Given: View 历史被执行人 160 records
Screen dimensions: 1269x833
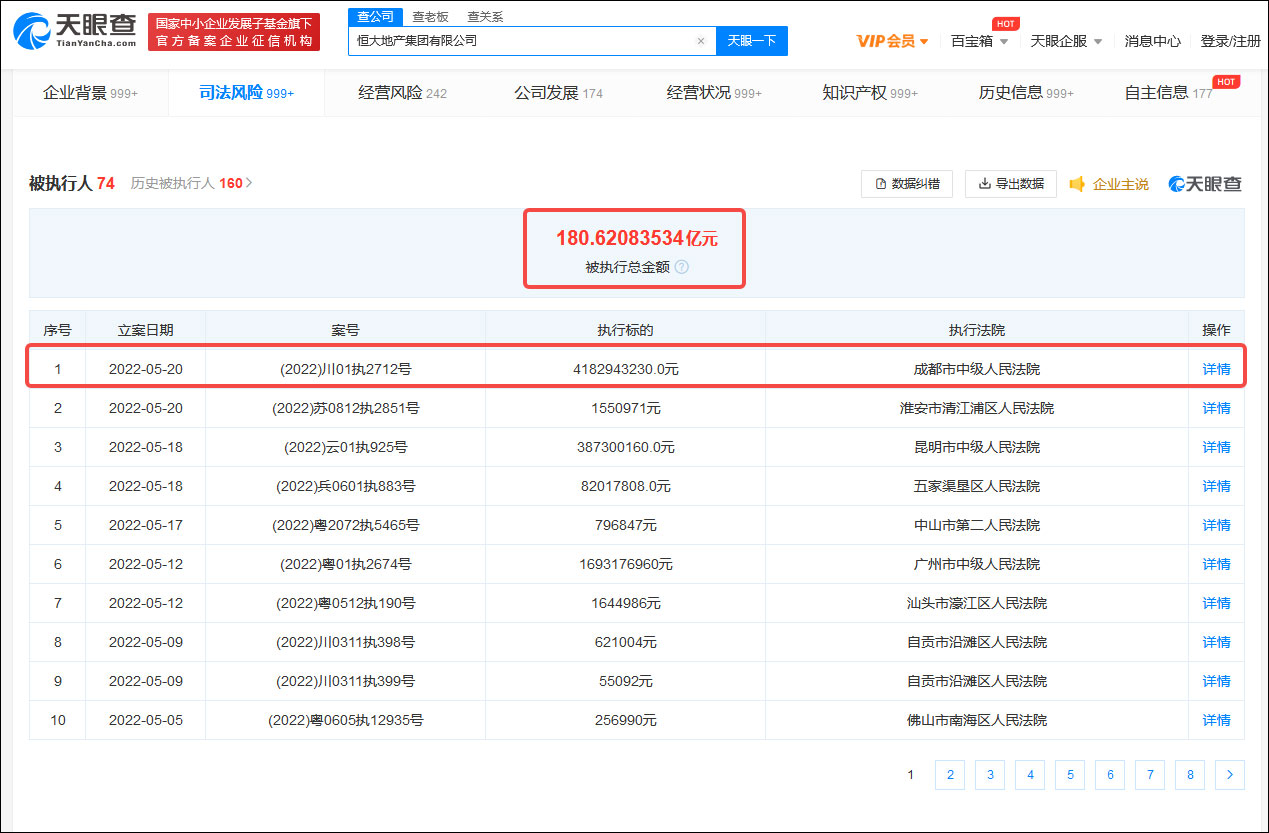Looking at the screenshot, I should coord(188,183).
